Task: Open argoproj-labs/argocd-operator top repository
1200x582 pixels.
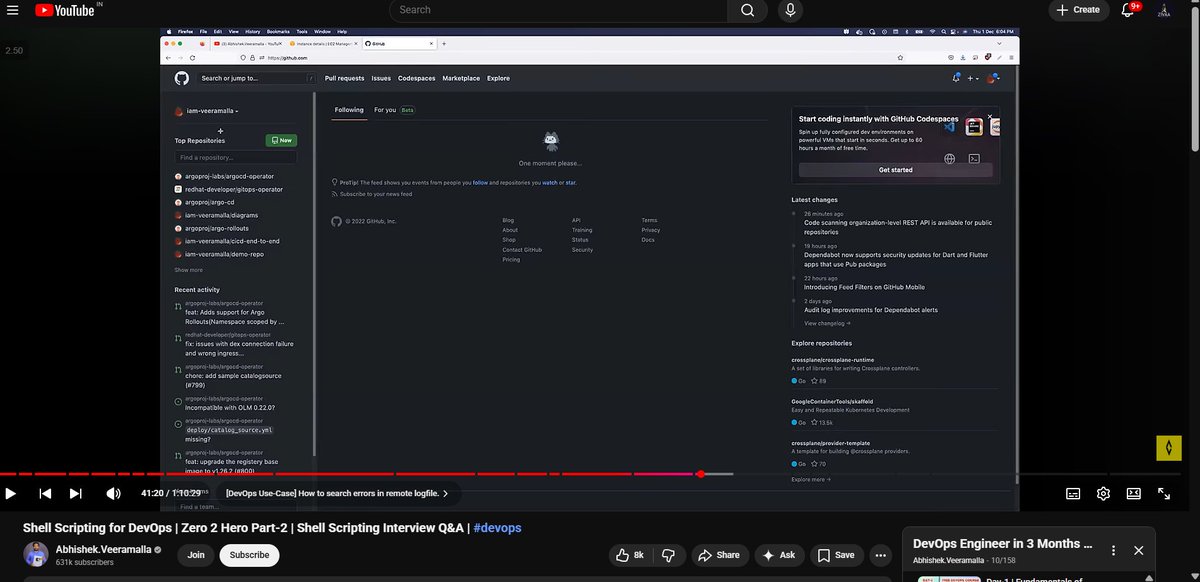Action: (229, 176)
